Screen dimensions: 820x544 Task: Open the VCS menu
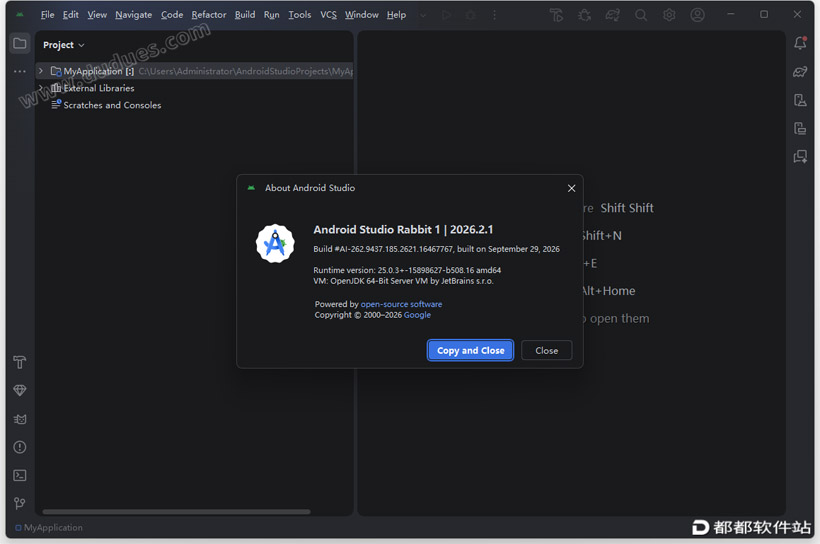(328, 15)
